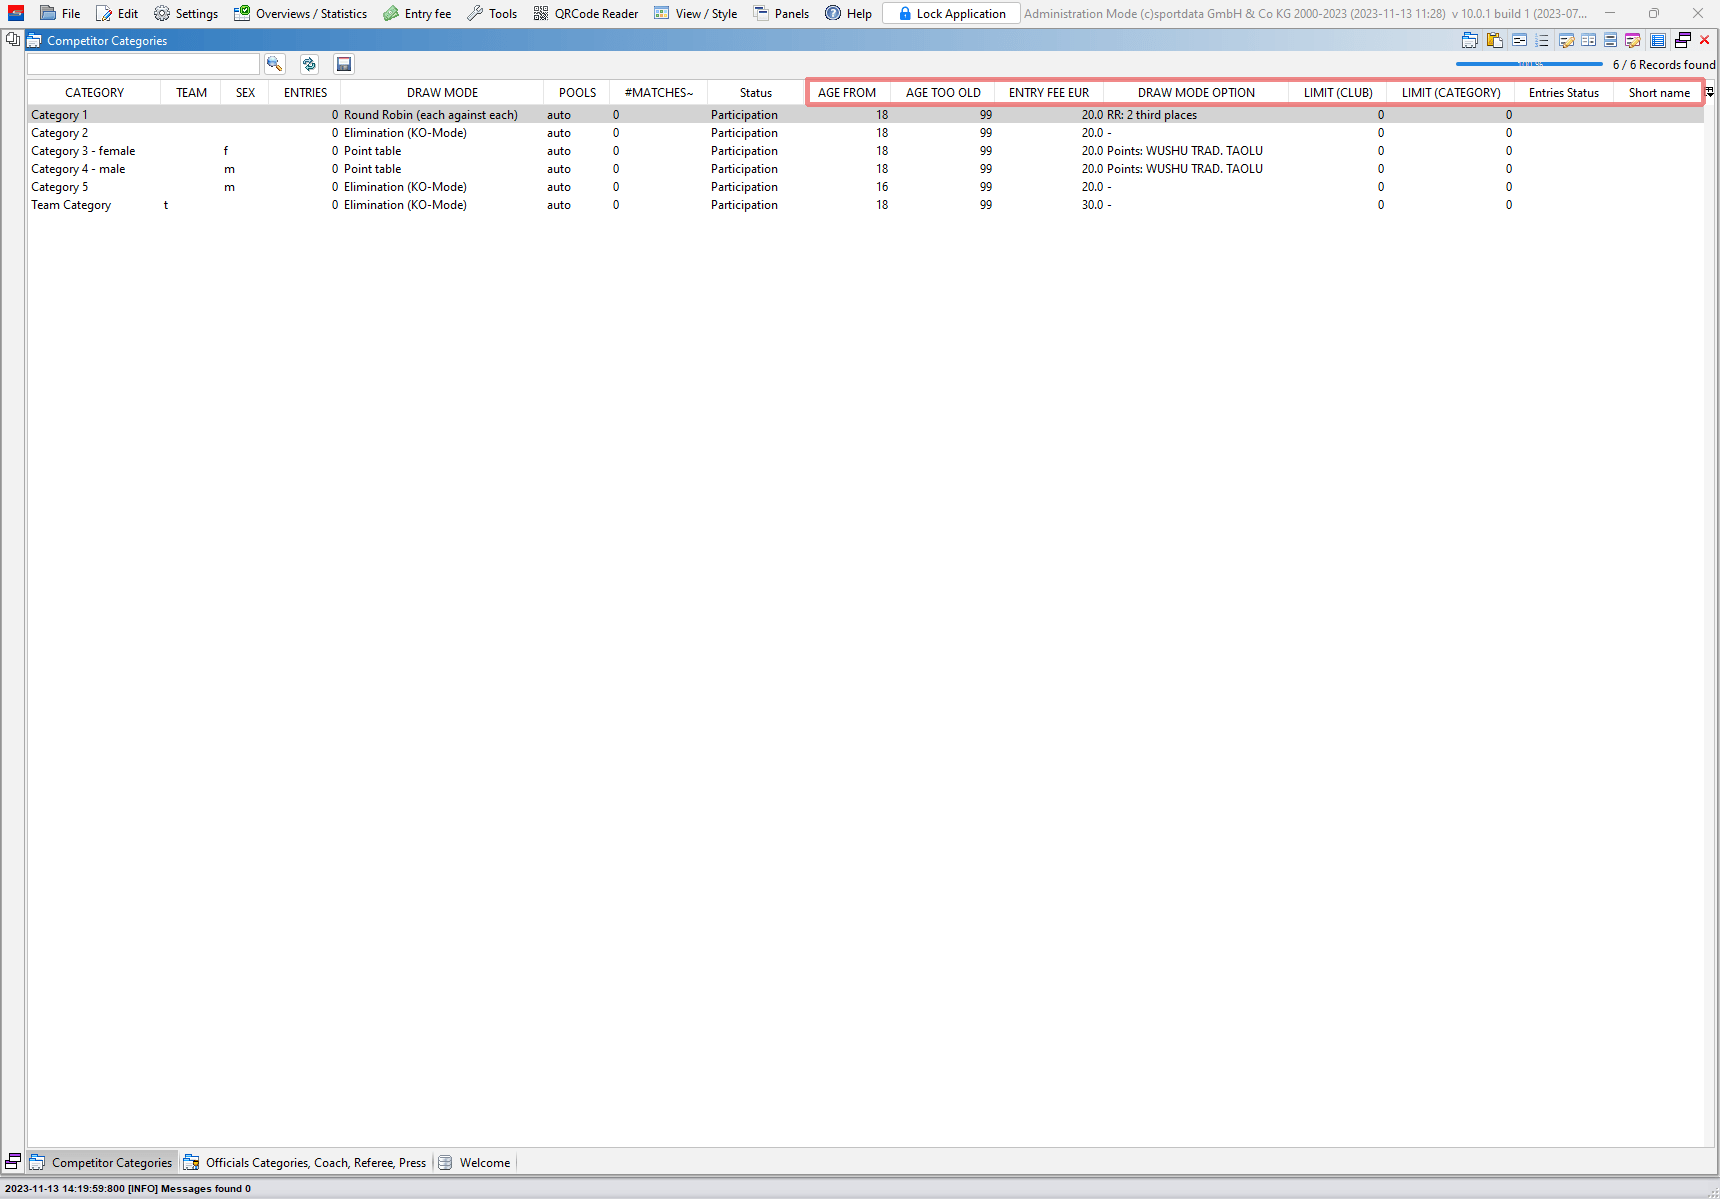
Task: Switch to Officials Categories, Coach, Referee, Press tab
Action: pyautogui.click(x=305, y=1162)
